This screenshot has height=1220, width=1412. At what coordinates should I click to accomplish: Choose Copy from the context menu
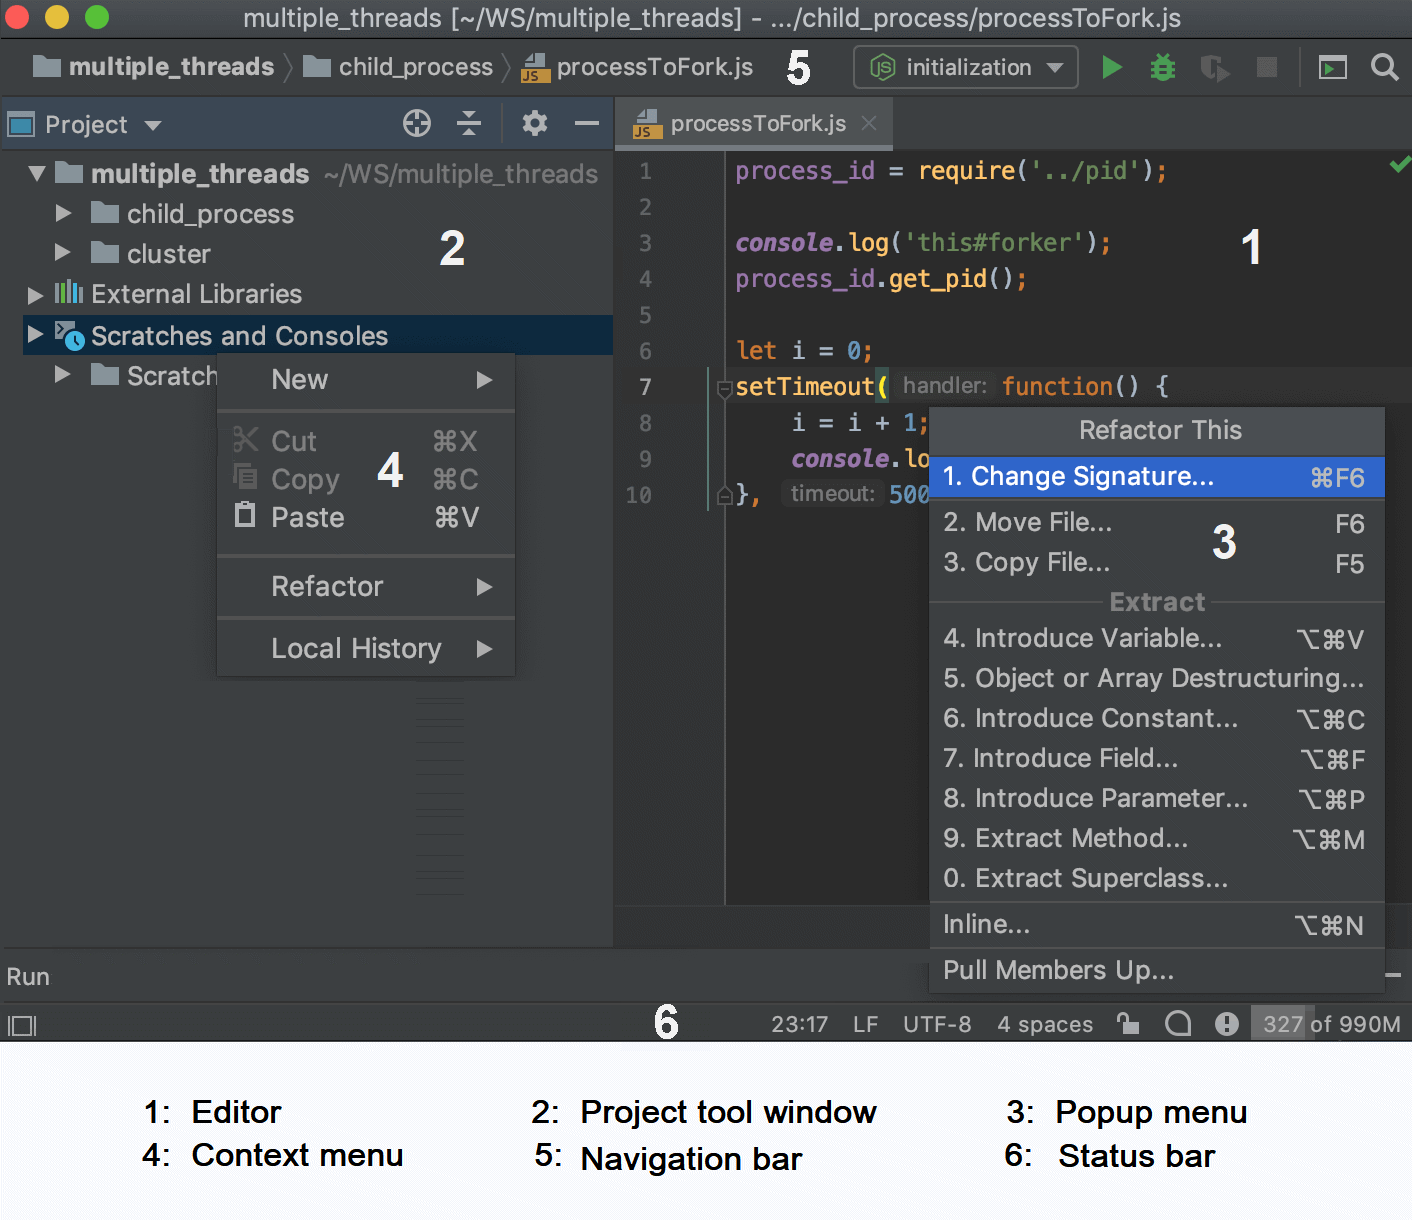(x=366, y=479)
